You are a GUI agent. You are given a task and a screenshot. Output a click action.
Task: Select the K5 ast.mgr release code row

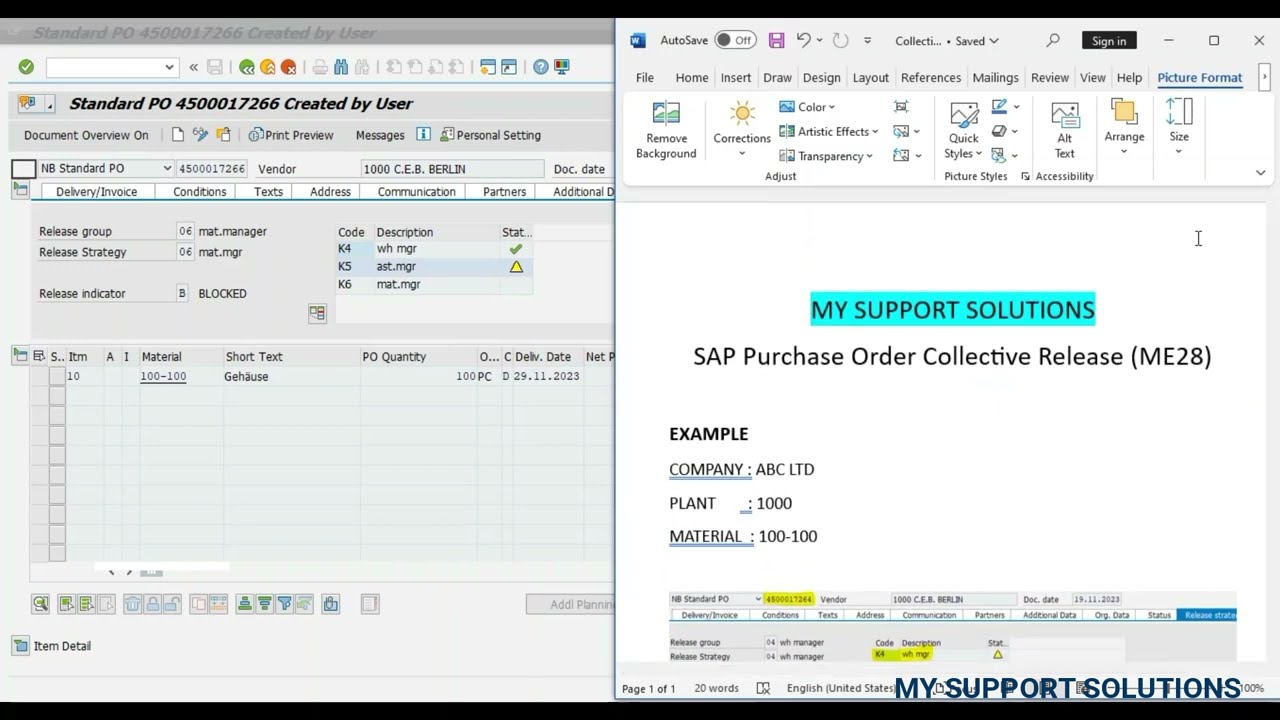(x=434, y=267)
